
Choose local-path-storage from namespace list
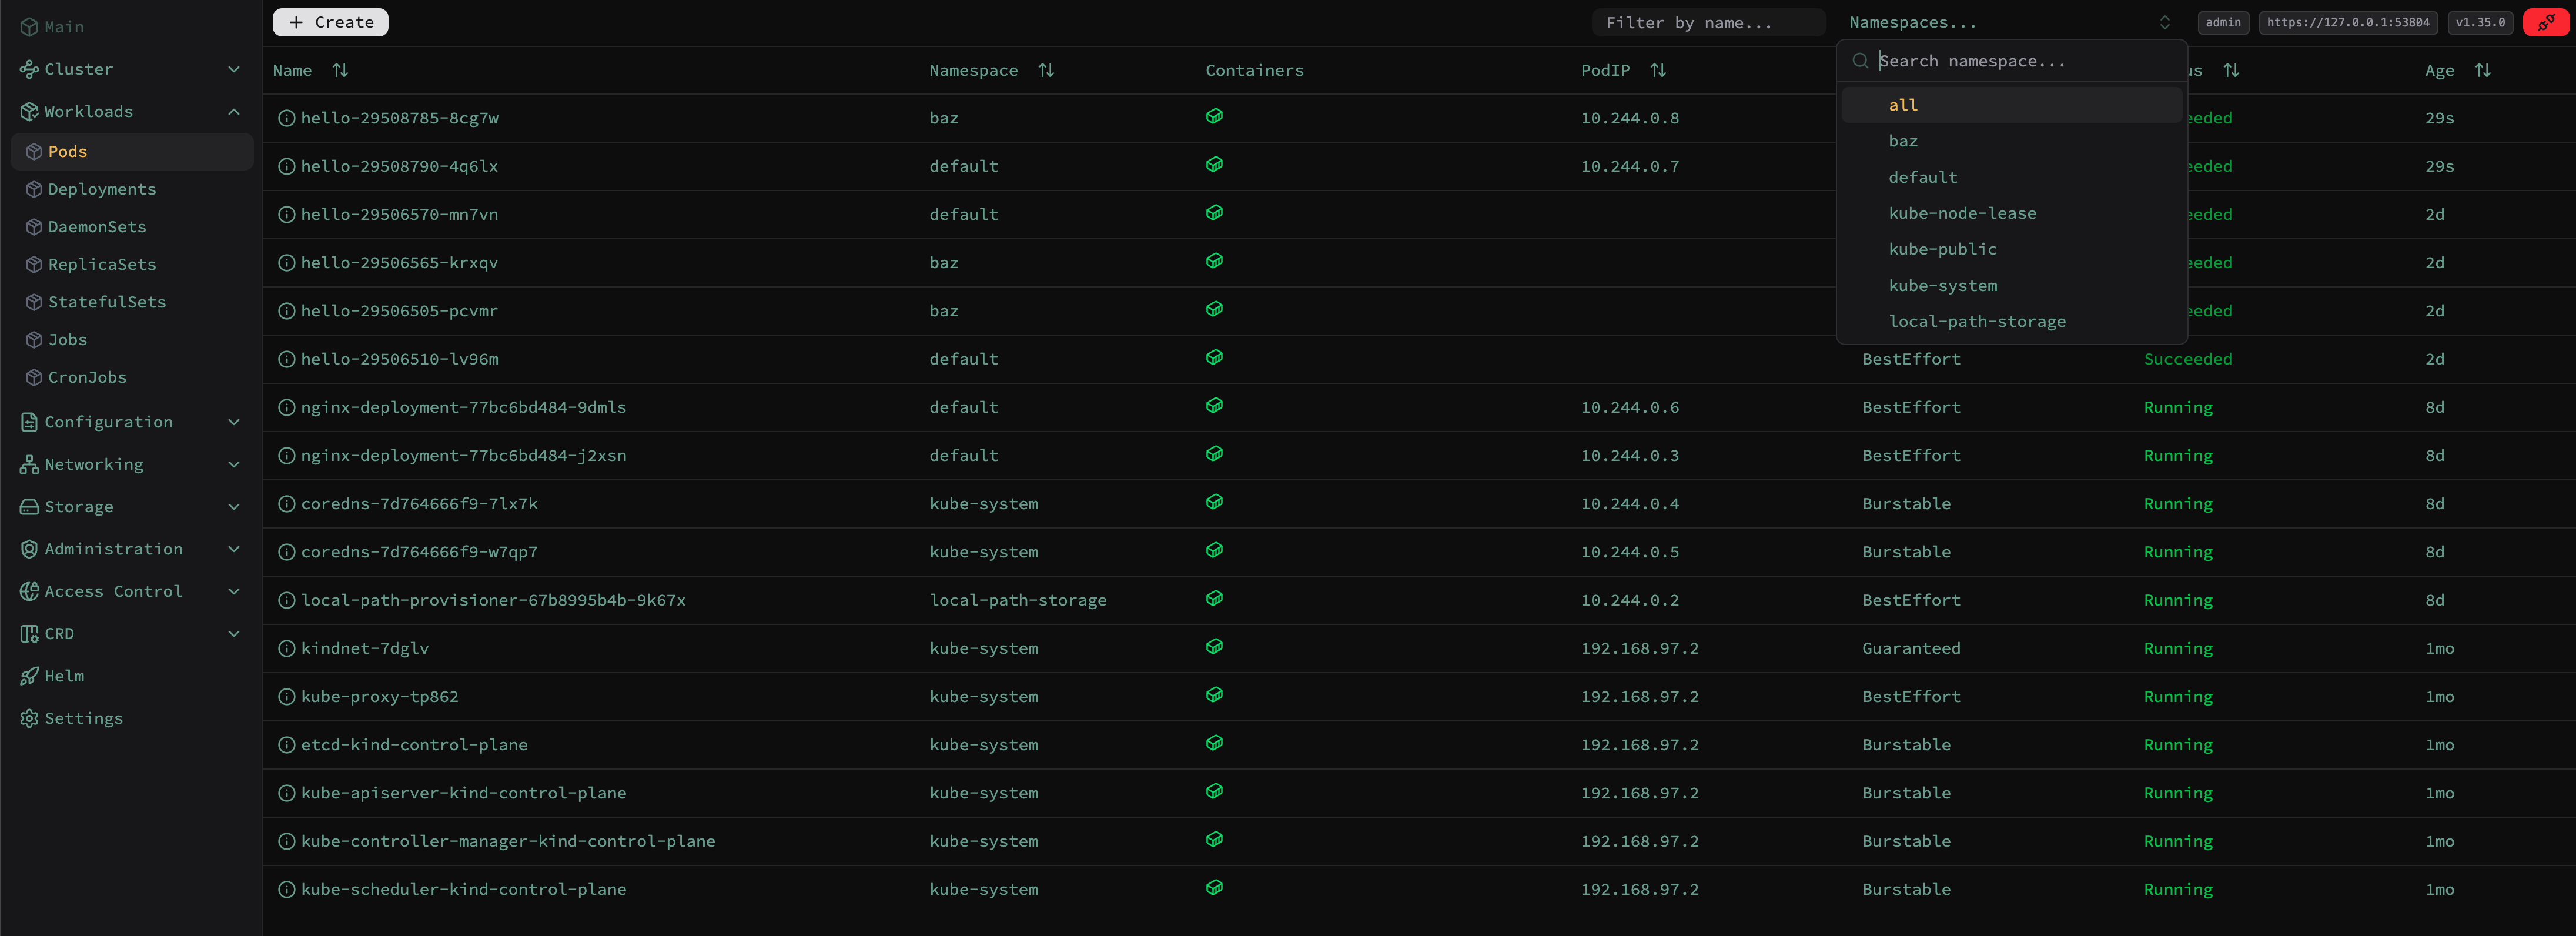pyautogui.click(x=1976, y=322)
